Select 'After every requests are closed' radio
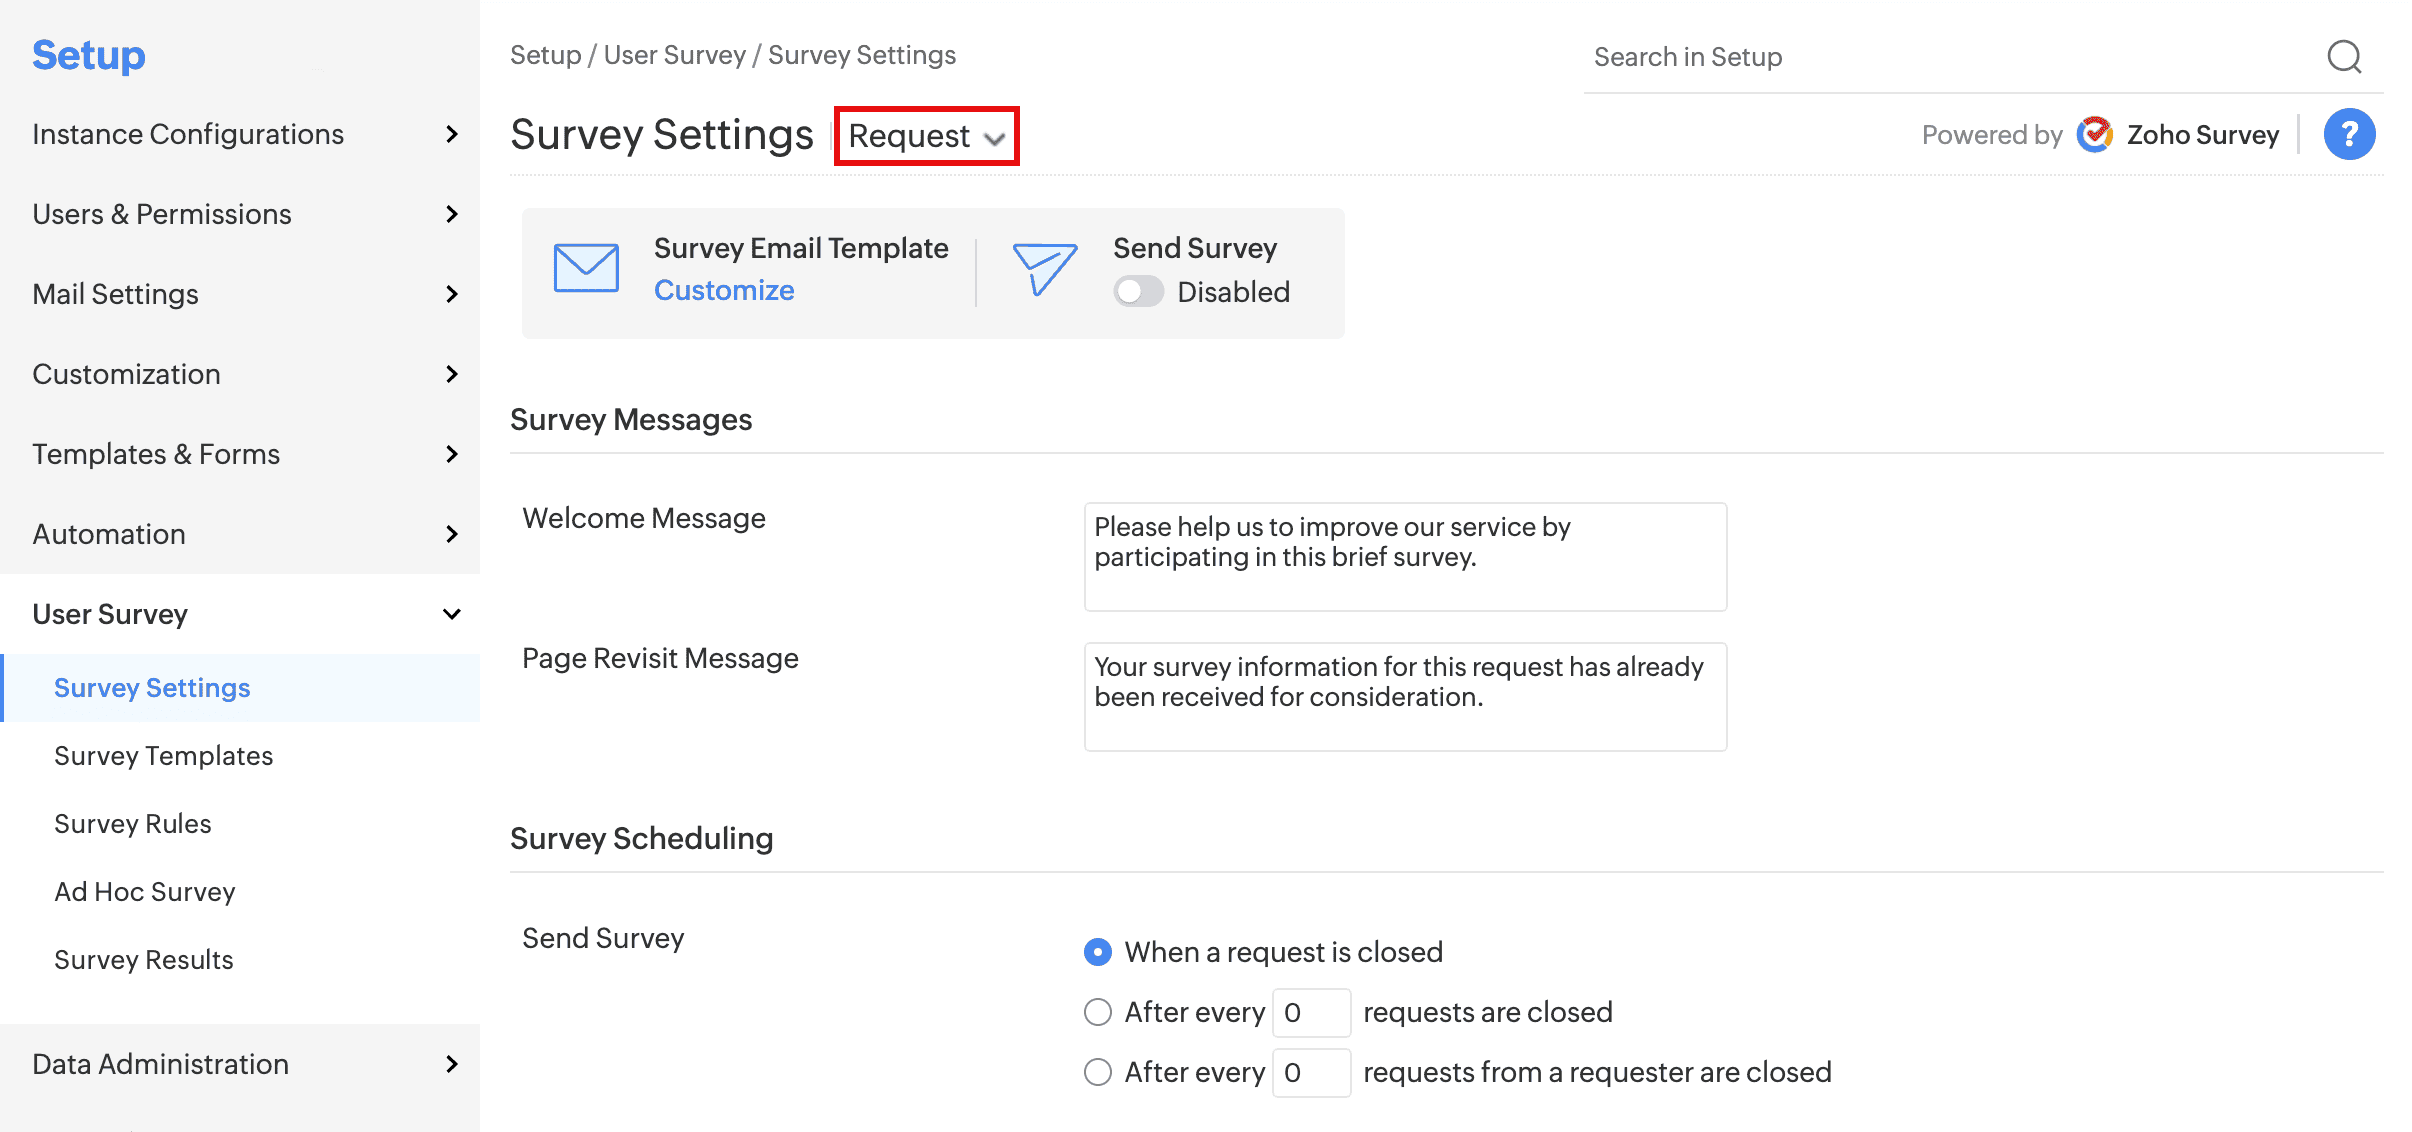 click(1098, 1012)
